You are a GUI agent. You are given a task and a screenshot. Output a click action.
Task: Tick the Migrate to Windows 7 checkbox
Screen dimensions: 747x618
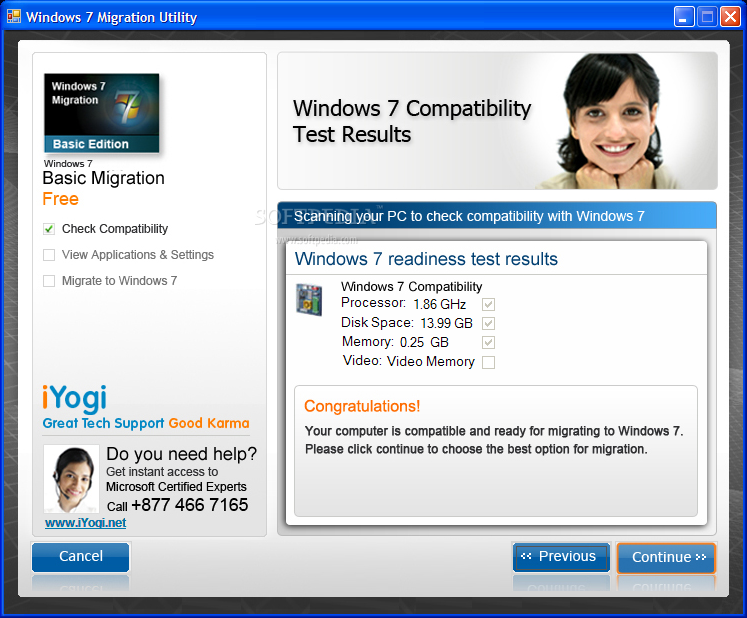pyautogui.click(x=49, y=281)
